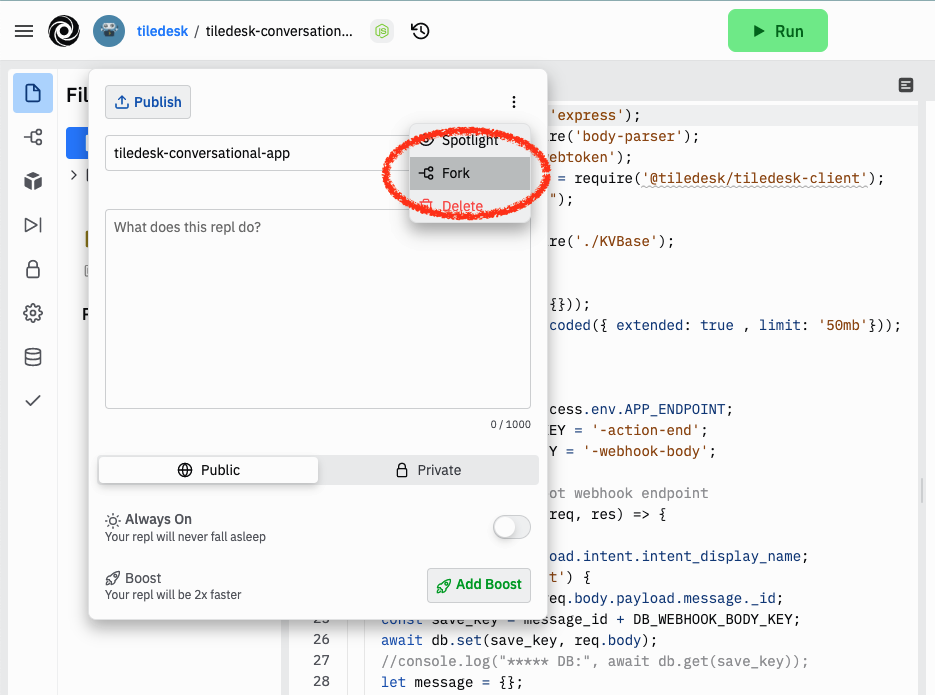Click the tiledesk user link

tap(163, 31)
